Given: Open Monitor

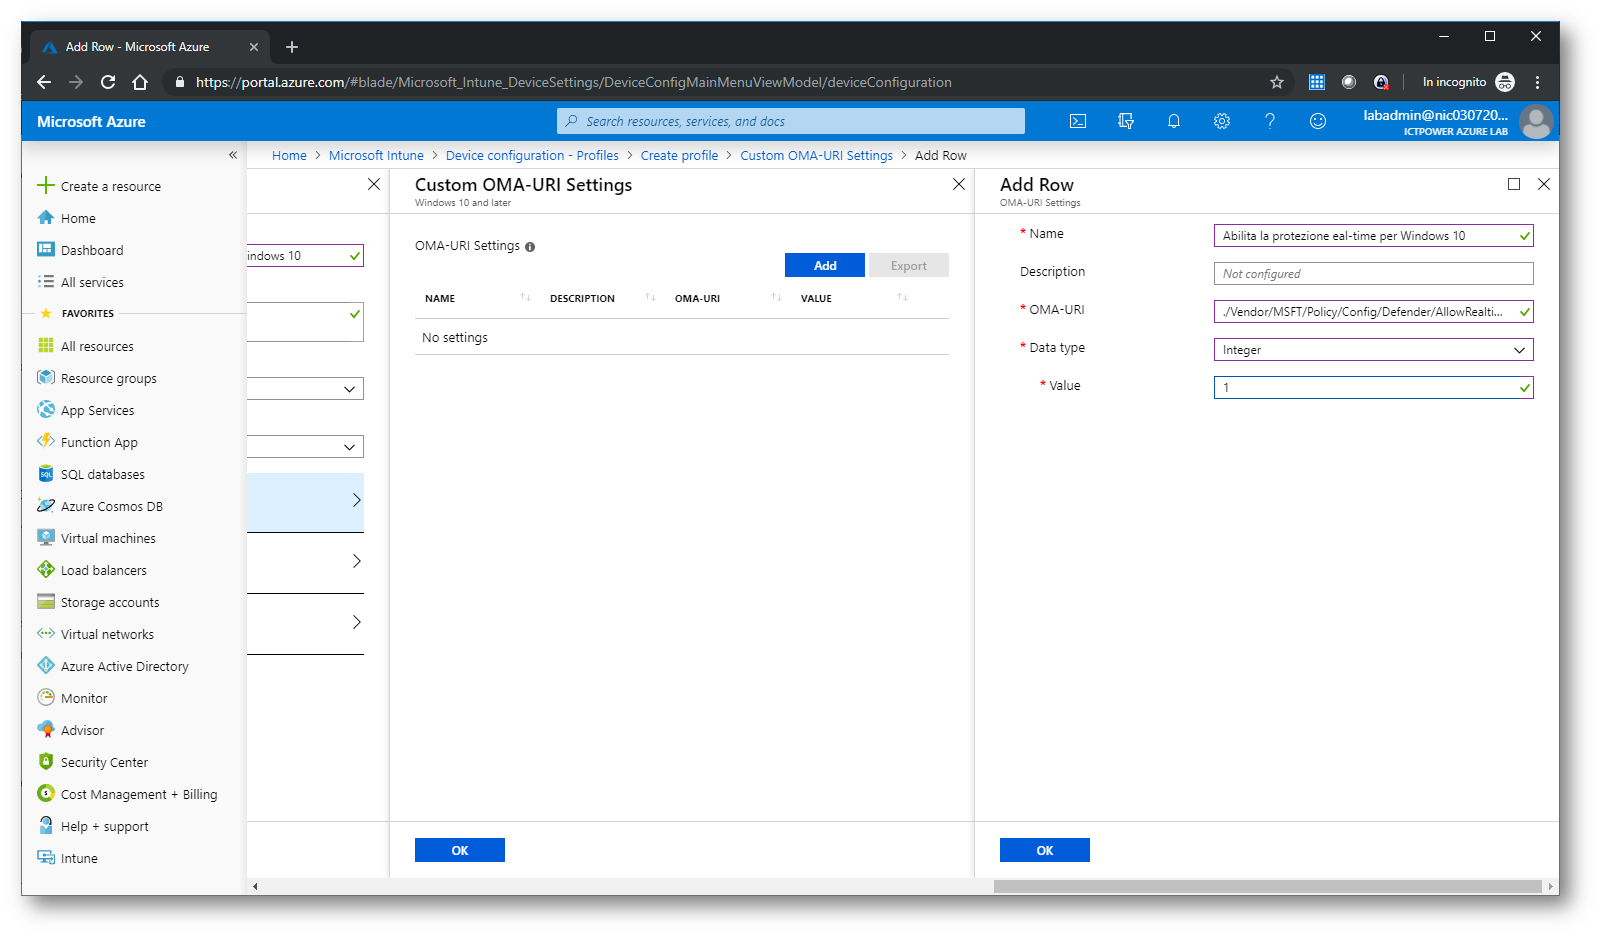Looking at the screenshot, I should [72, 698].
